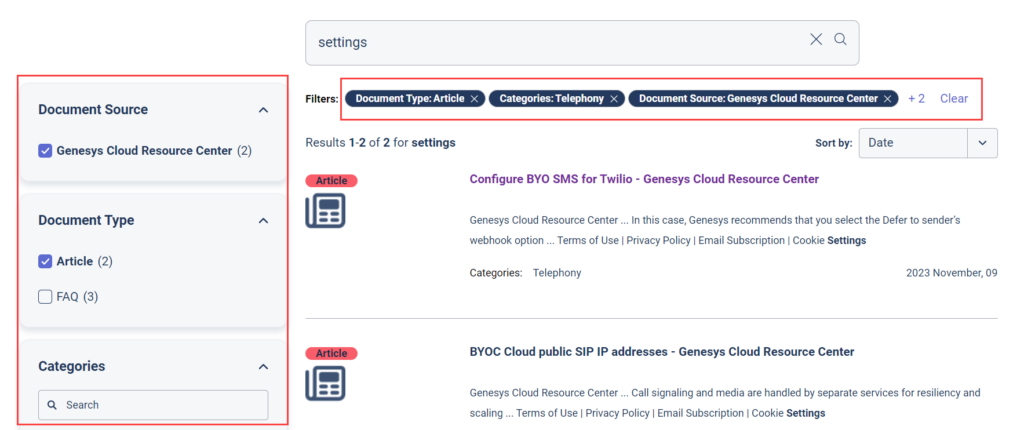Clear all filters
Viewport: 1024px width, 430px height.
pos(954,99)
